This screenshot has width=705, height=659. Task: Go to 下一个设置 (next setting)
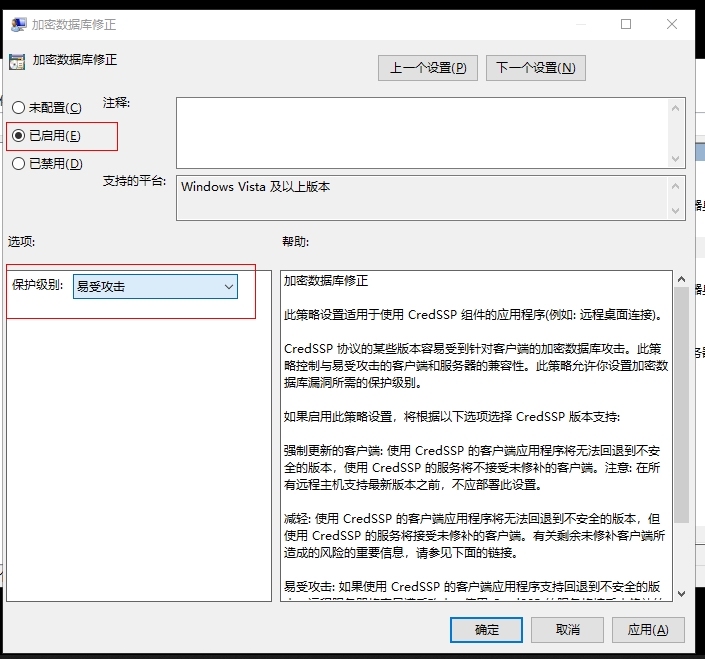pyautogui.click(x=535, y=68)
